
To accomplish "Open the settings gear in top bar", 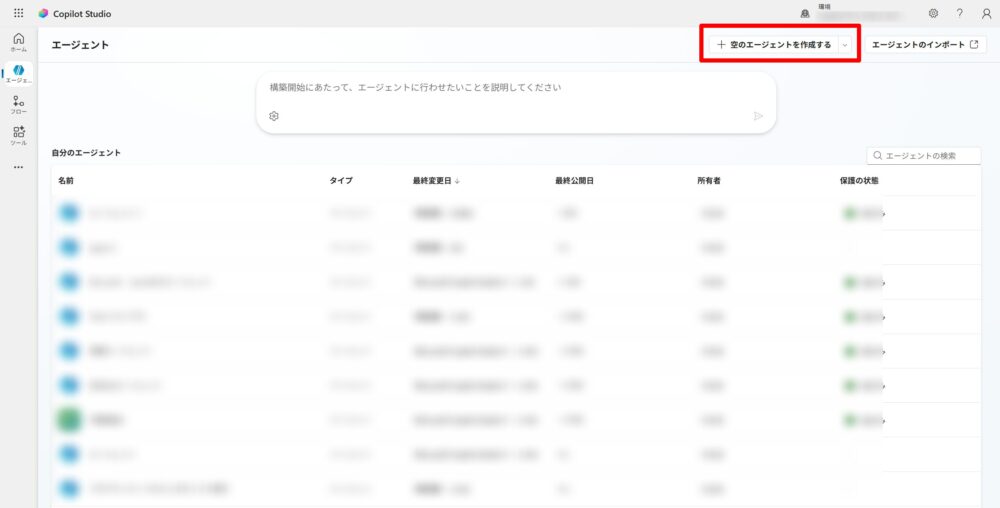I will click(x=933, y=13).
